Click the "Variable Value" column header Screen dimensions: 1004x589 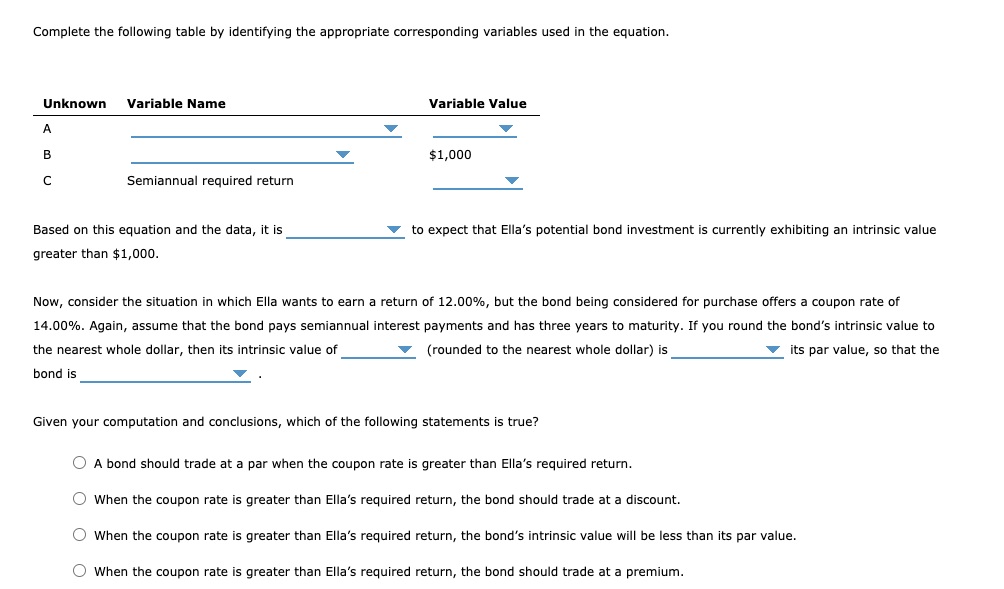click(477, 103)
